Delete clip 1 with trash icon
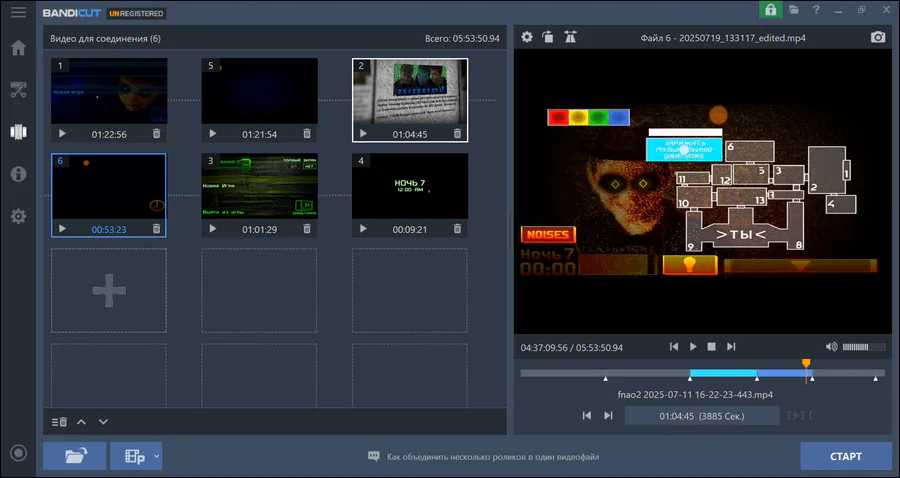The width and height of the screenshot is (900, 478). click(x=157, y=134)
